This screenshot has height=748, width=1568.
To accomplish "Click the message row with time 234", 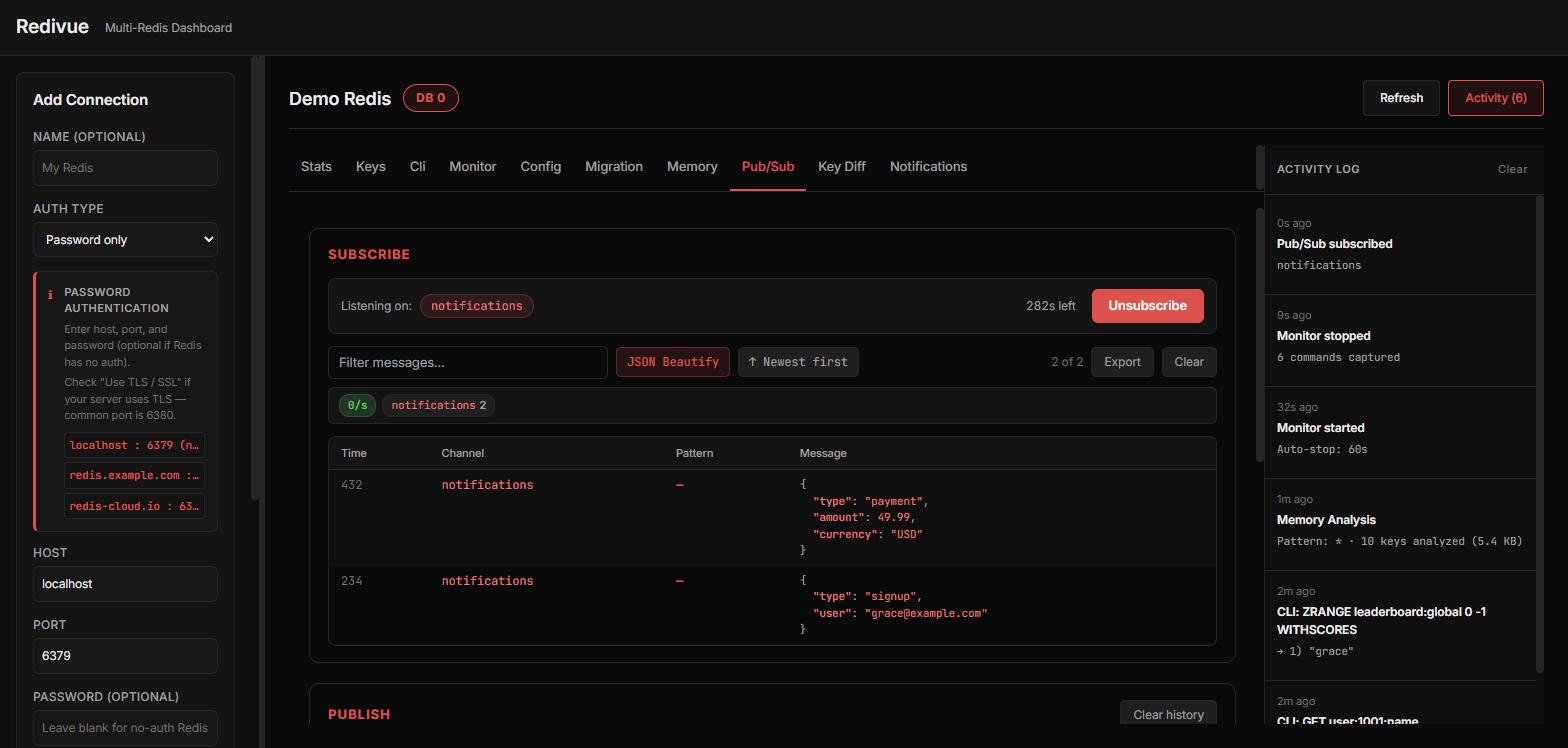I will (x=772, y=605).
